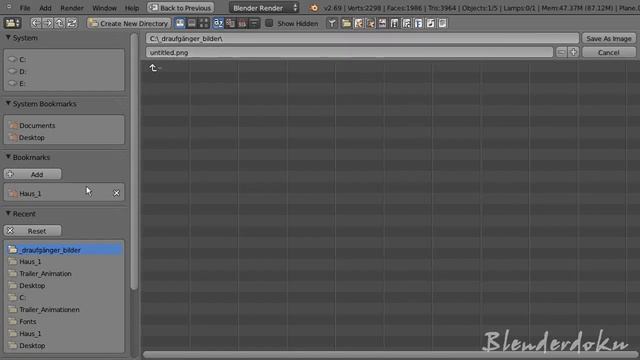Go to parent directory toolbar icon
Screen dimensions: 640x360
point(60,23)
